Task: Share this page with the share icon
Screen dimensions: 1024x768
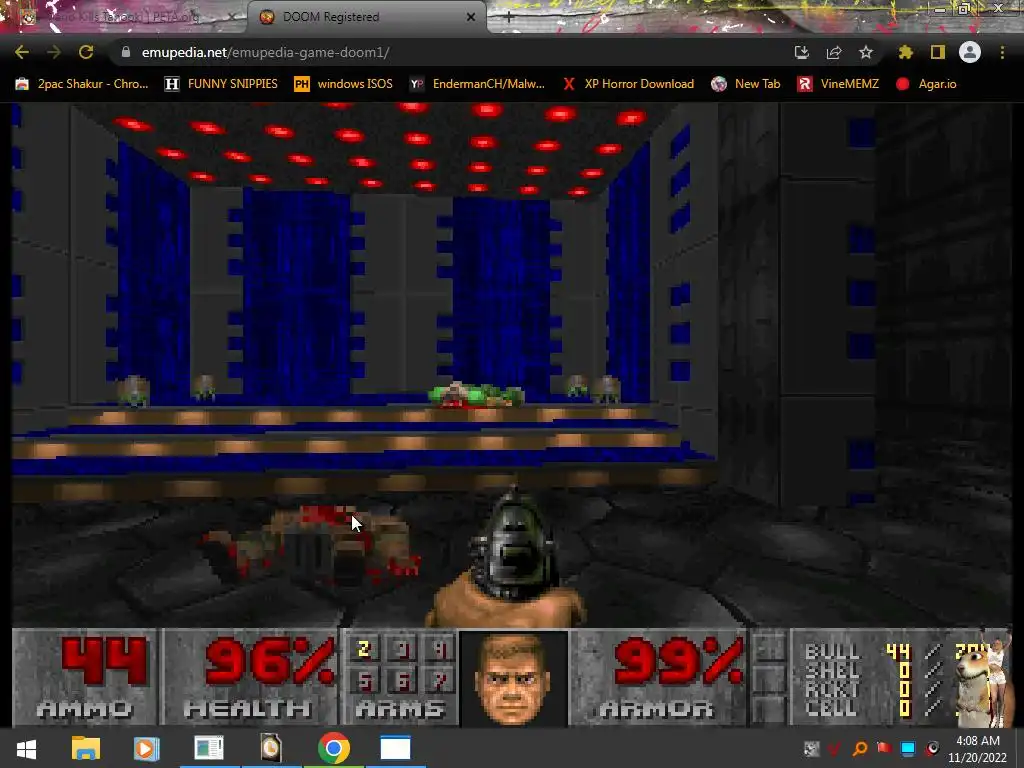Action: [833, 52]
